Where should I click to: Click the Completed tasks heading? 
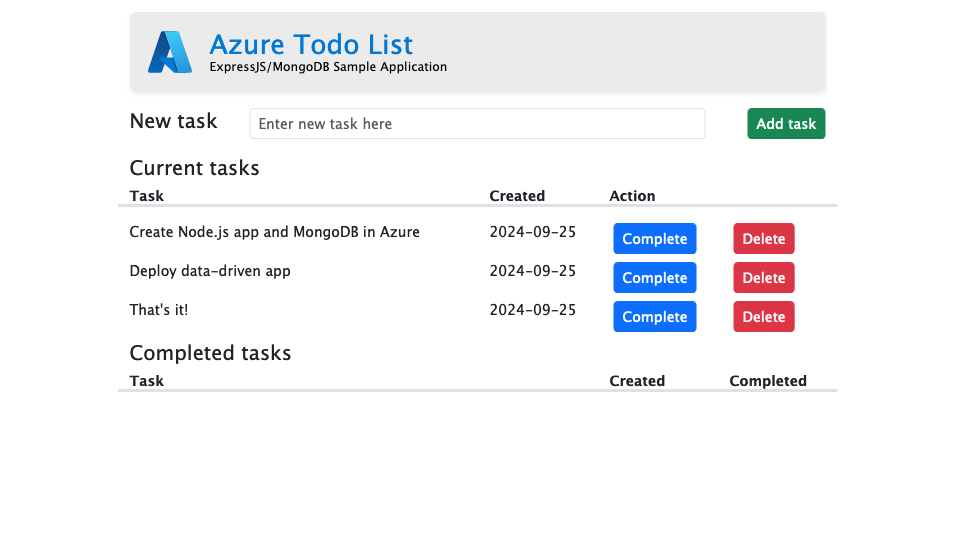click(x=211, y=353)
